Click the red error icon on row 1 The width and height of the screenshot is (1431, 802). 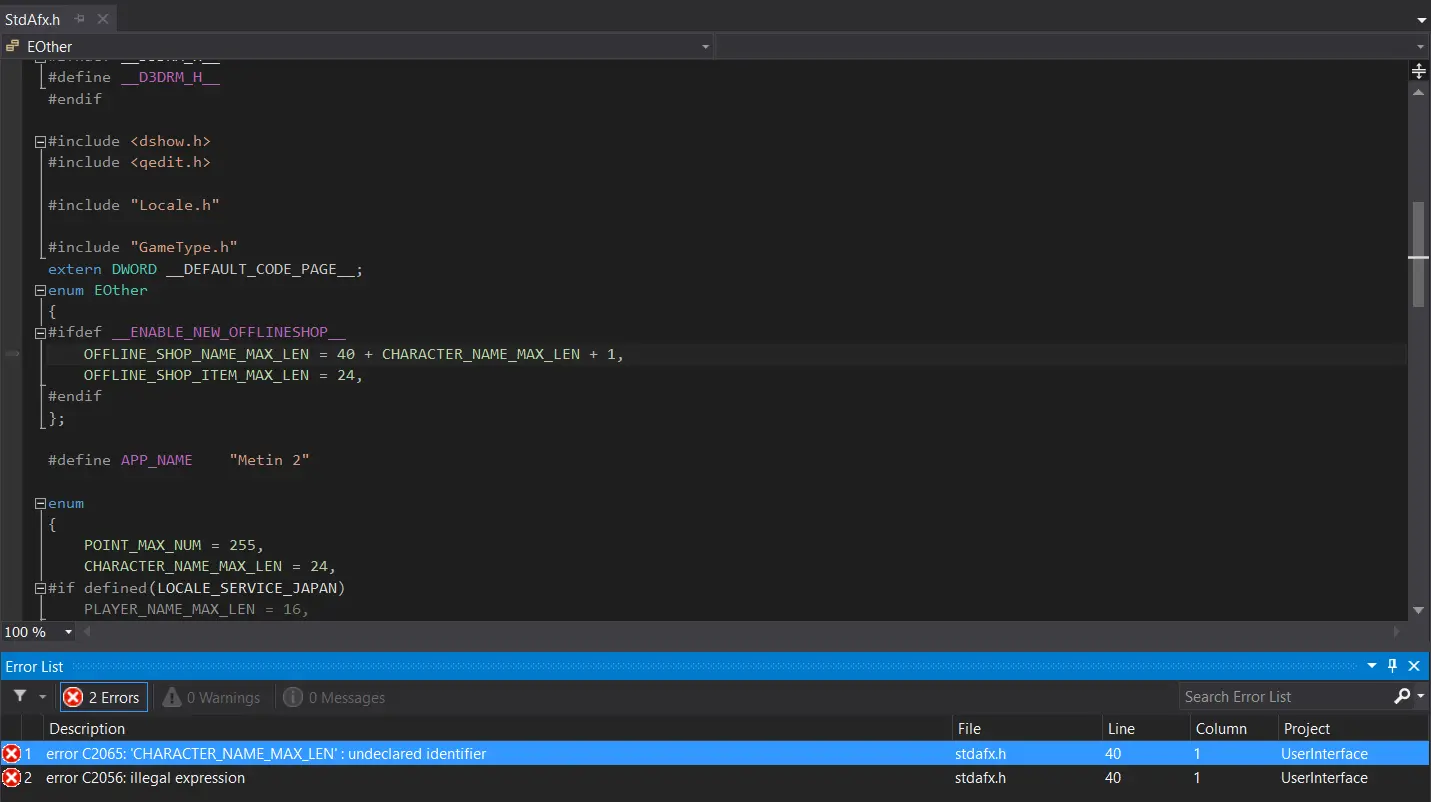pyautogui.click(x=11, y=753)
